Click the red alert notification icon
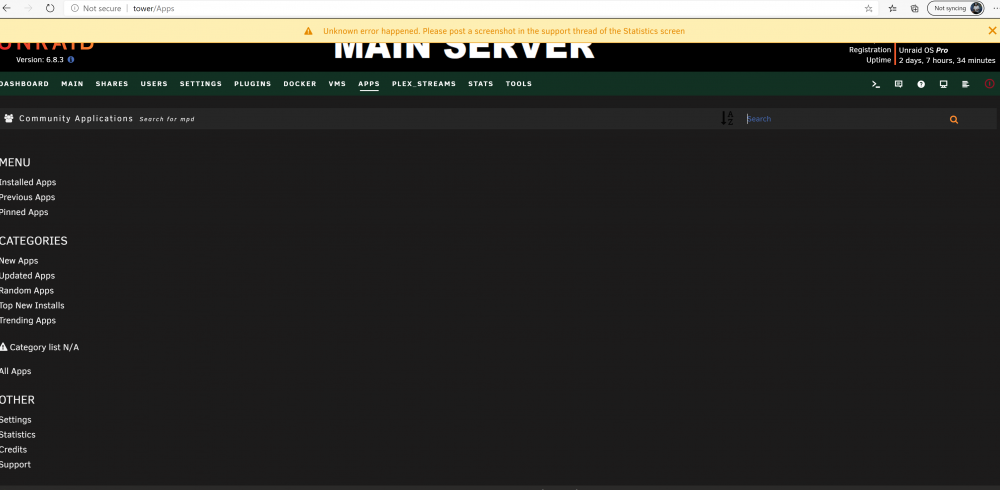Viewport: 1000px width, 490px height. coord(990,84)
